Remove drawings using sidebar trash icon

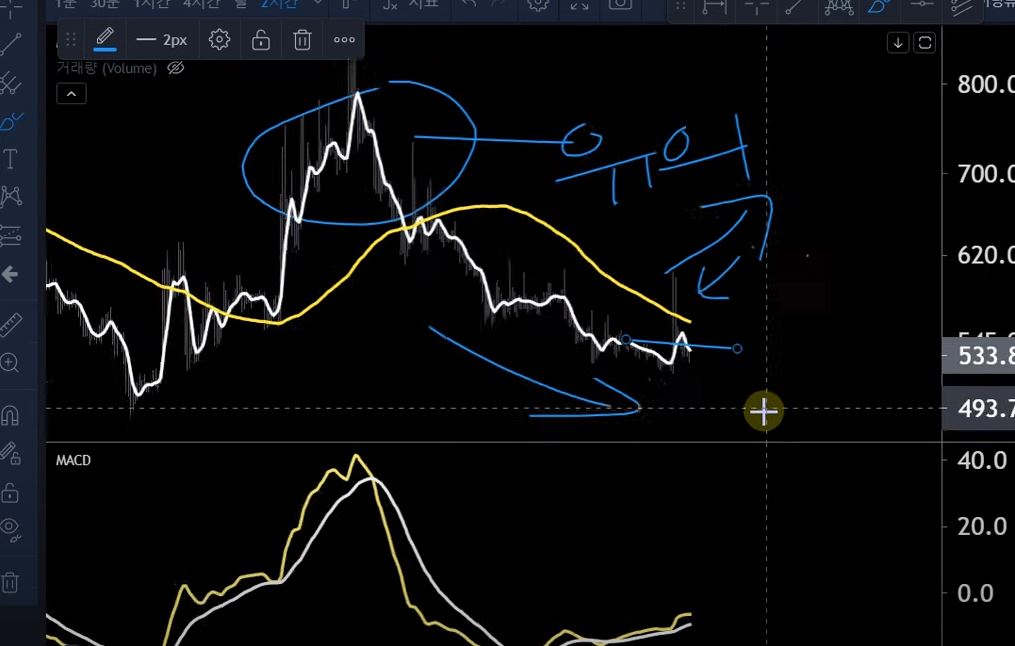coord(10,582)
